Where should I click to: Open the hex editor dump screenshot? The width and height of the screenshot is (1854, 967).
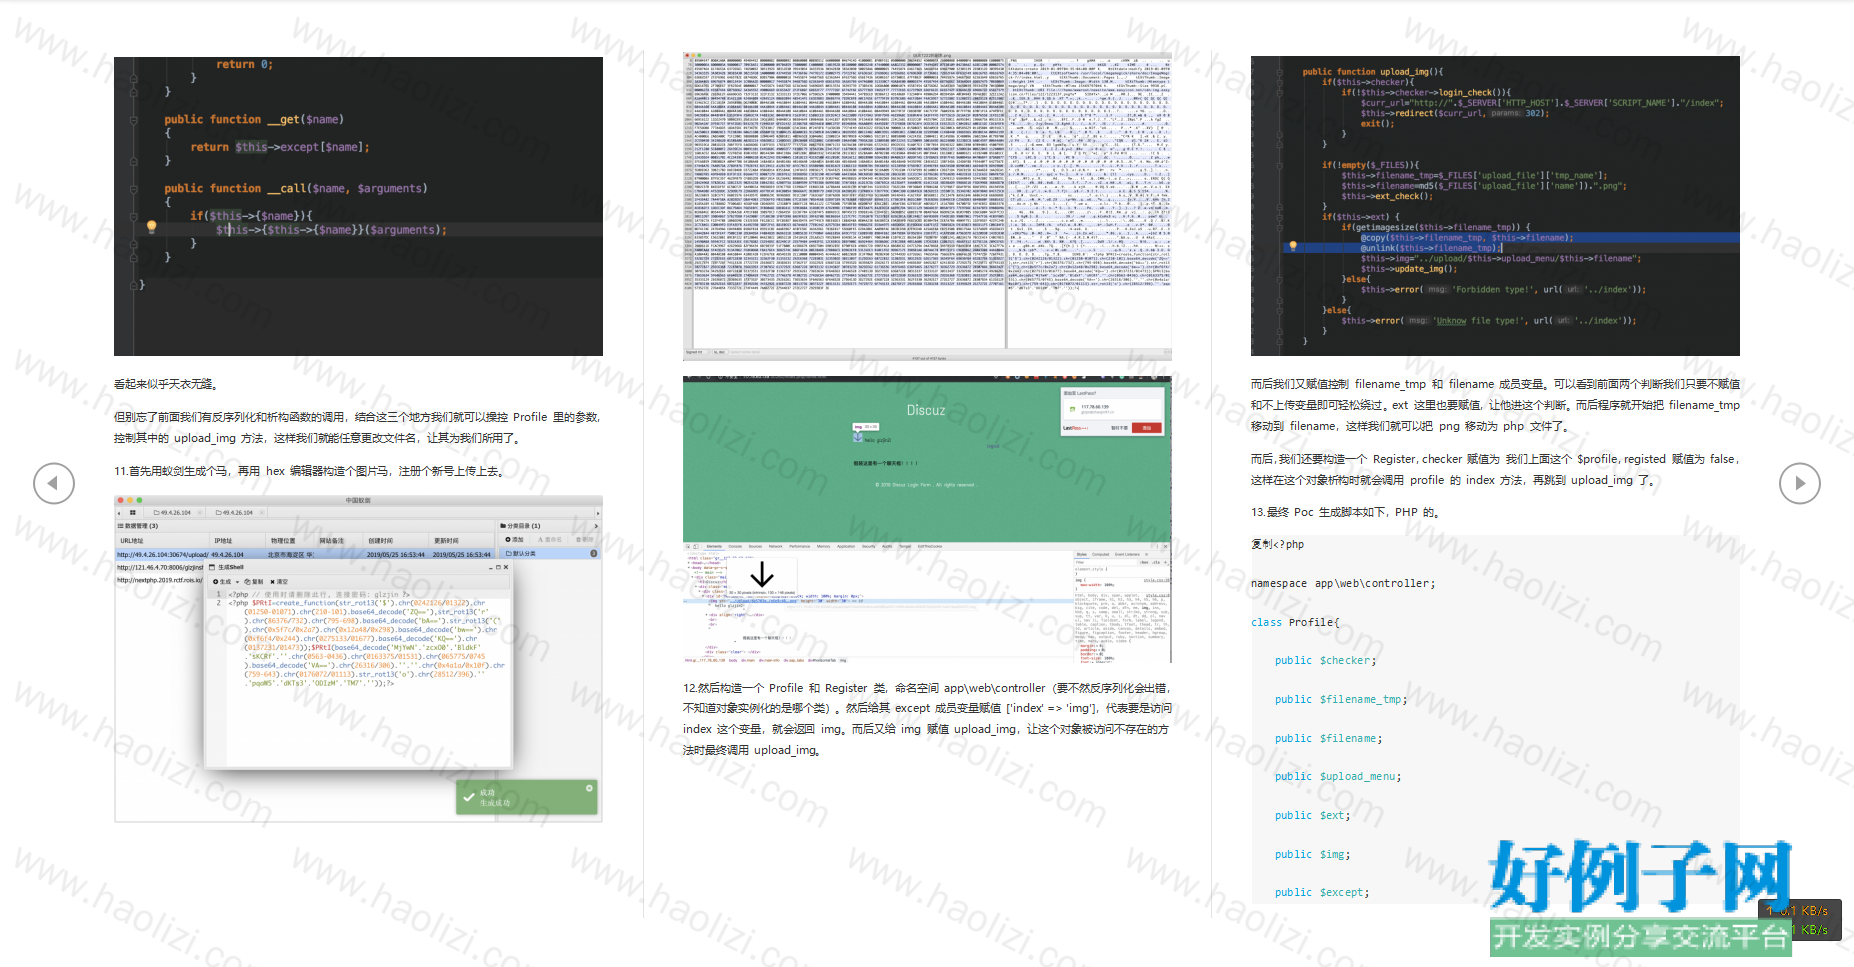(927, 206)
